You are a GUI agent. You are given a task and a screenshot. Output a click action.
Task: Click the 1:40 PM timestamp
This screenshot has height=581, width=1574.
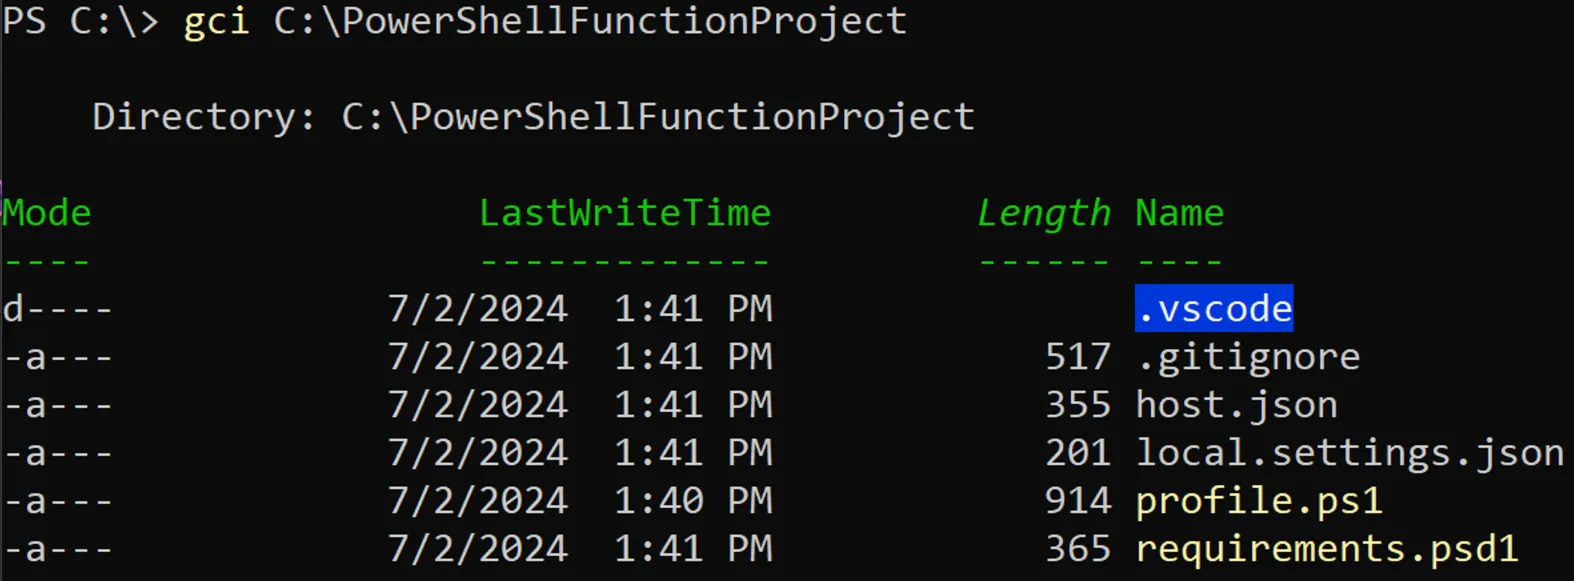[693, 501]
